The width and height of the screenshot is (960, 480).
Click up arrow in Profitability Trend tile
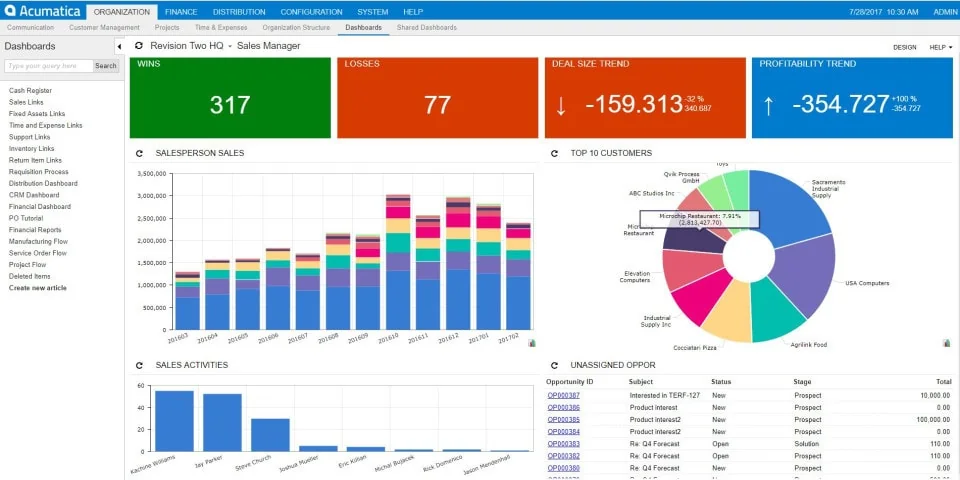[768, 106]
